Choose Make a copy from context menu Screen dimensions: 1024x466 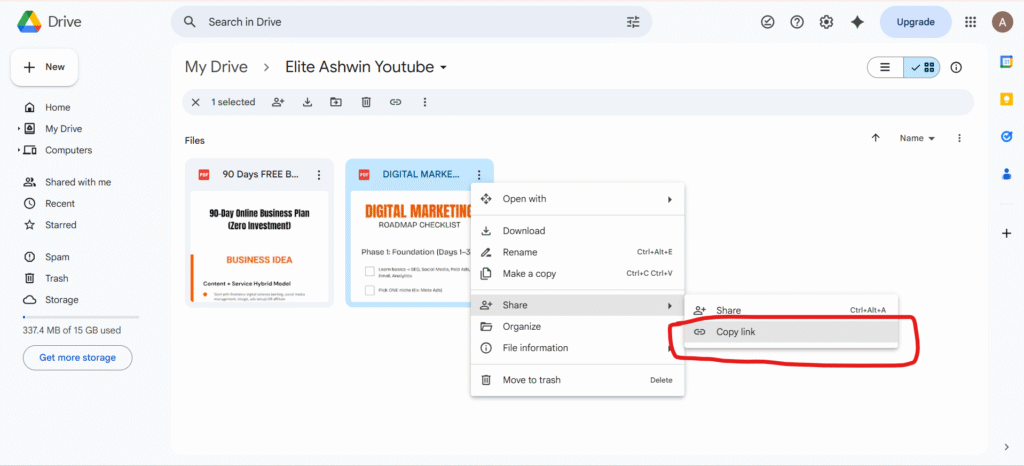coord(529,274)
